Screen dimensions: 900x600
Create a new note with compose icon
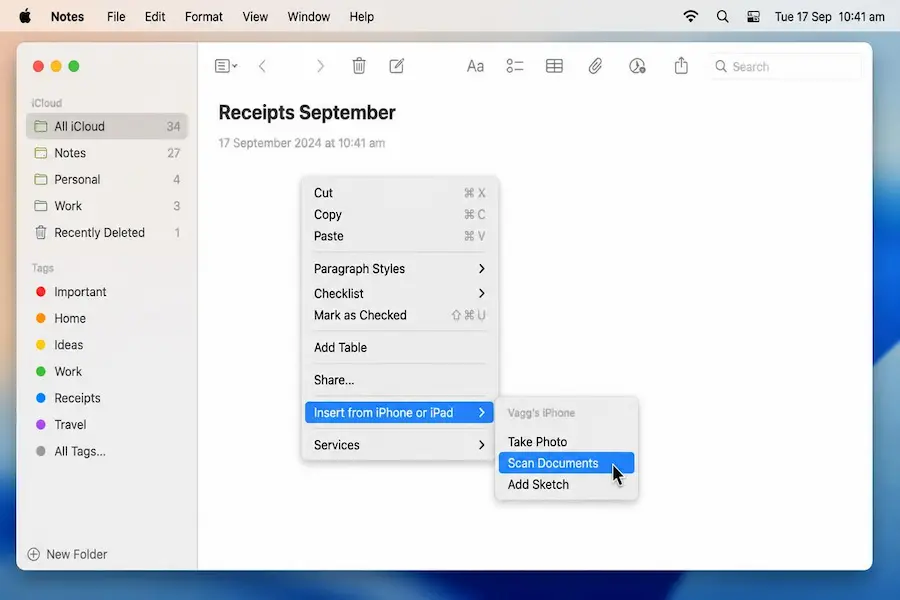(397, 66)
